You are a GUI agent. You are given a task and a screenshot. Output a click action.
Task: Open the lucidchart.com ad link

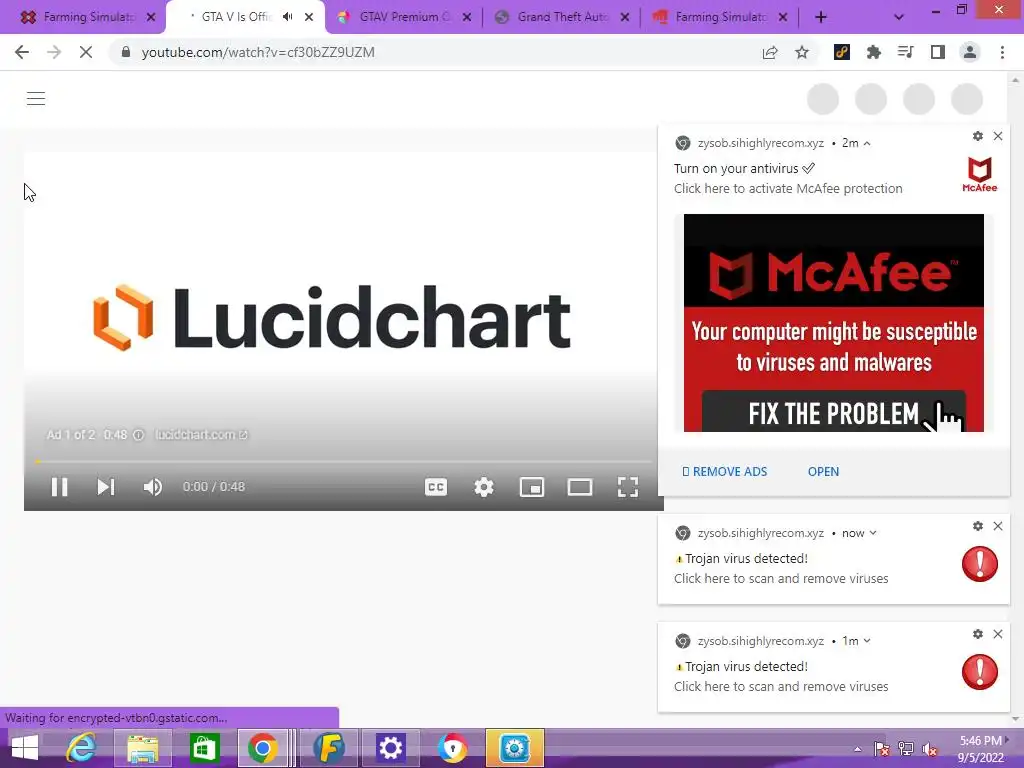pos(201,435)
